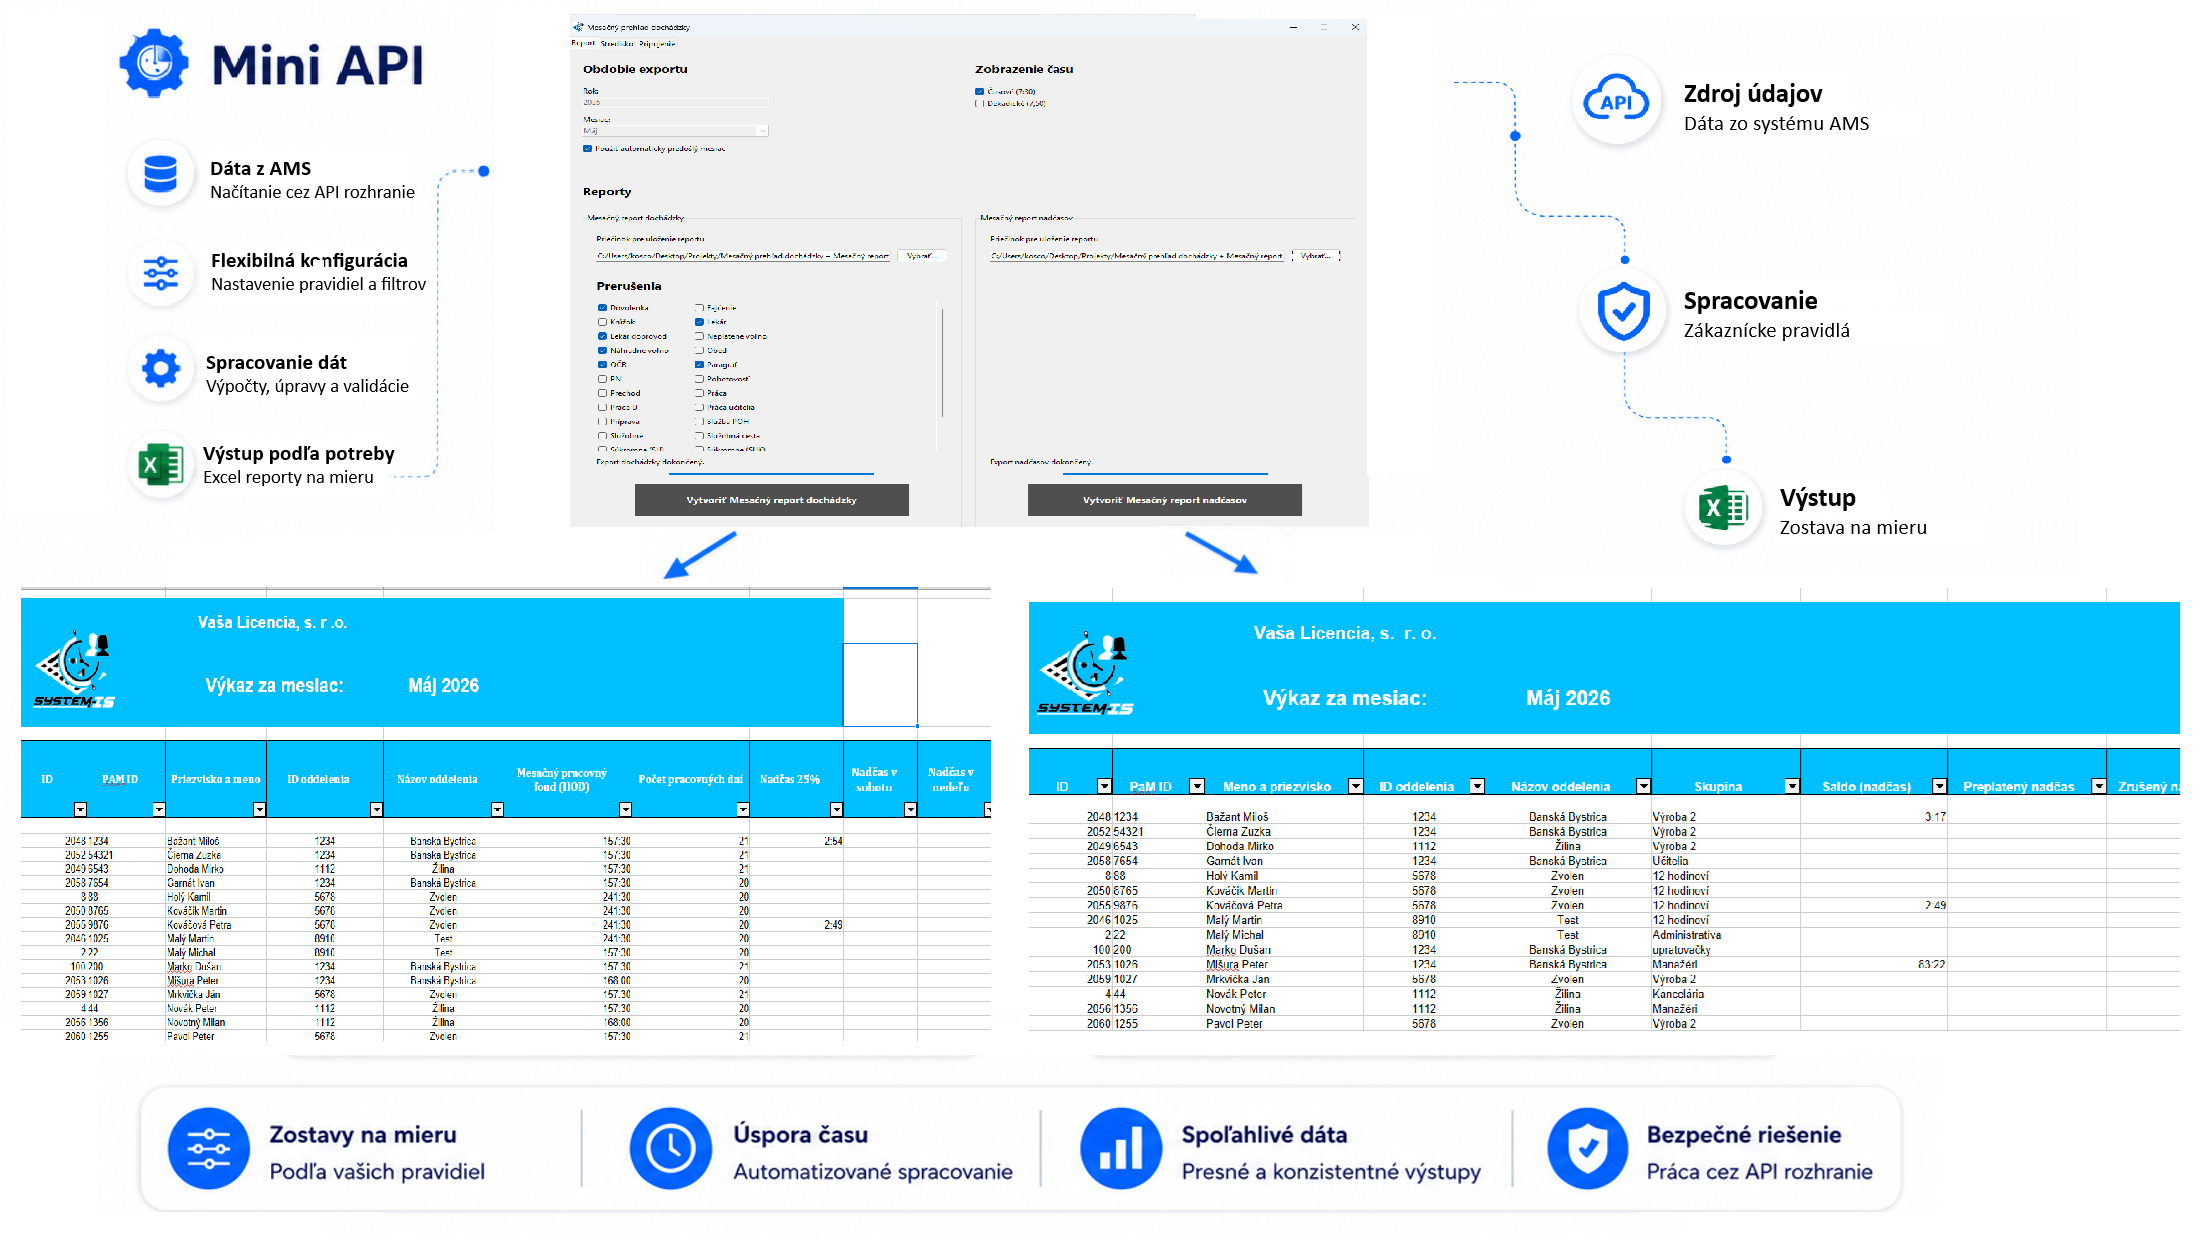2206x1255 pixels.
Task: Open the Mesačný pracovný fond filter arrow
Action: click(625, 809)
